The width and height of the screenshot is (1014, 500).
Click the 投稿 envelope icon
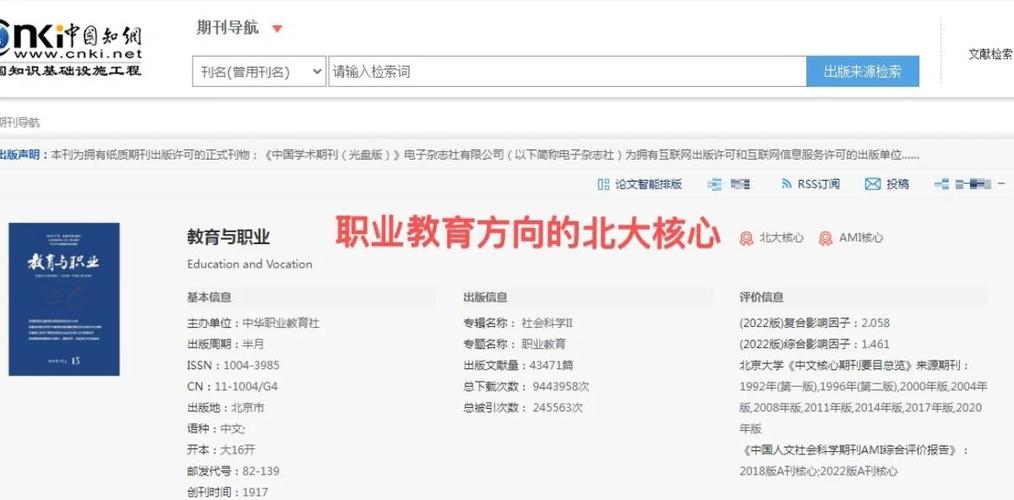872,184
